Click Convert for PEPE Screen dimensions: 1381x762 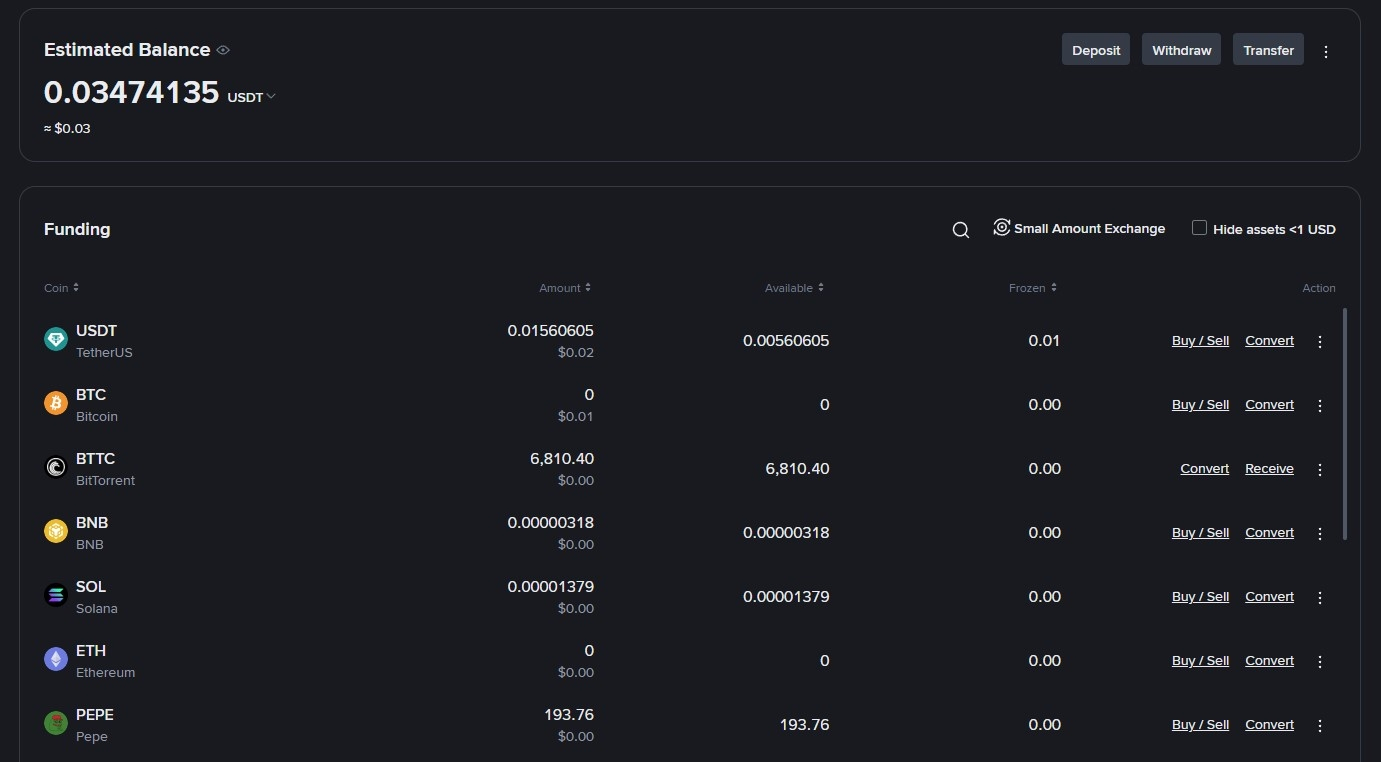pos(1269,725)
